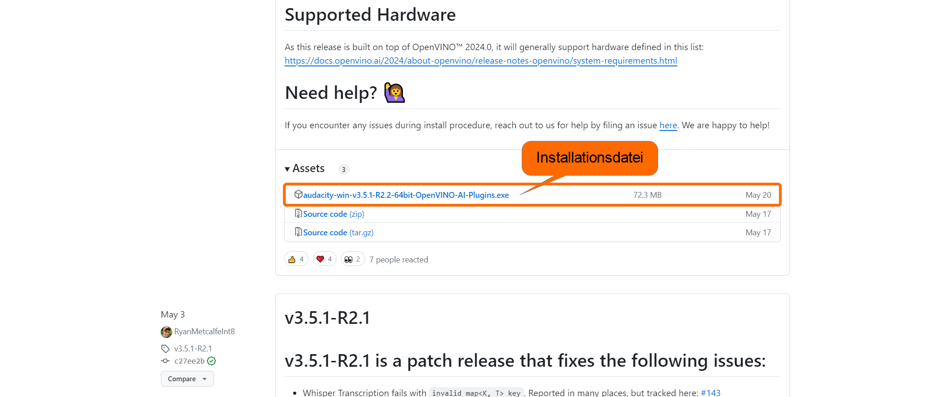This screenshot has width=949, height=397.
Task: Open the Compare dropdown
Action: (187, 379)
